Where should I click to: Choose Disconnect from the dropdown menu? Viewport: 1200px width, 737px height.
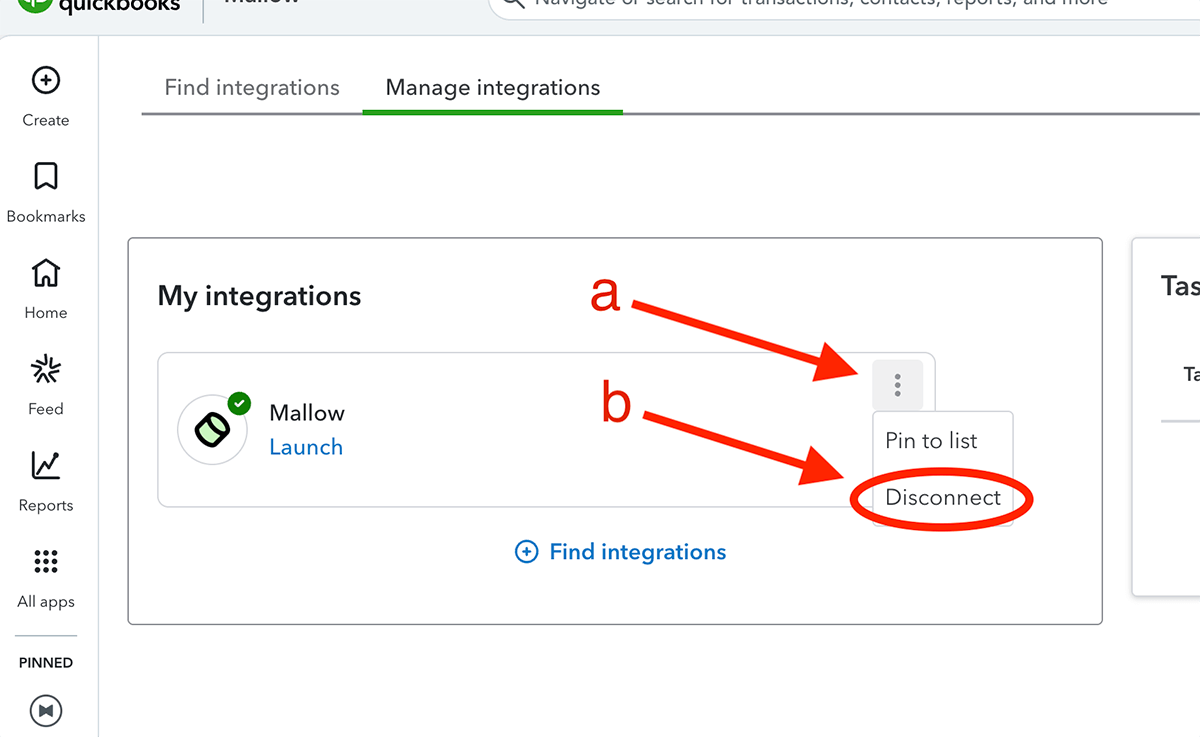tap(943, 498)
